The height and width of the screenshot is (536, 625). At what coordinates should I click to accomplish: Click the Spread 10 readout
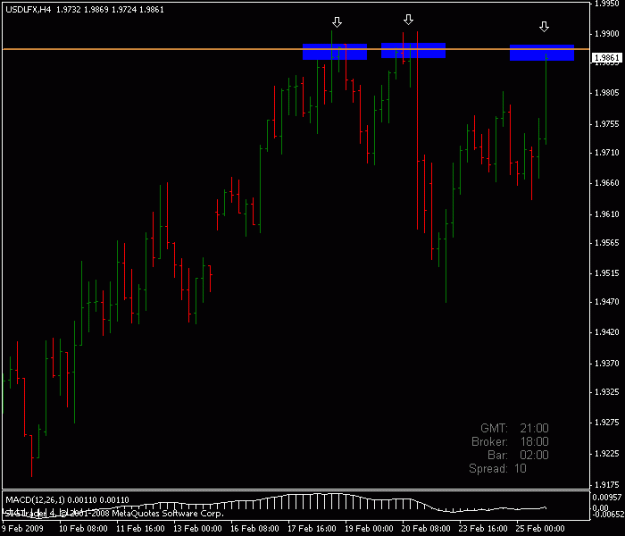pos(497,469)
